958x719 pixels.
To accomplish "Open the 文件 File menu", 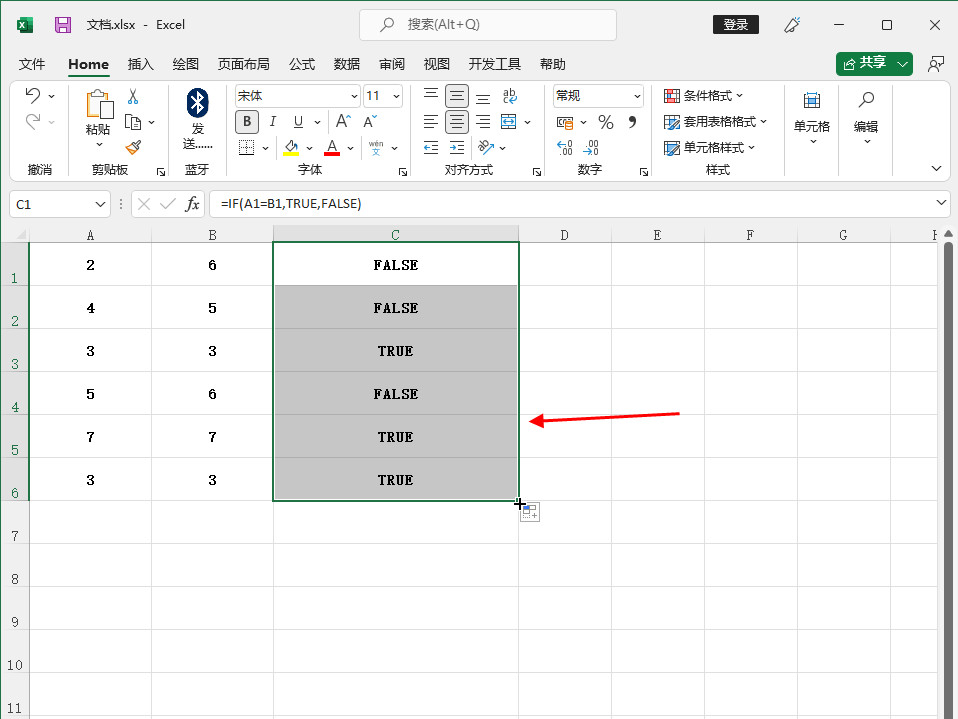I will [x=32, y=64].
